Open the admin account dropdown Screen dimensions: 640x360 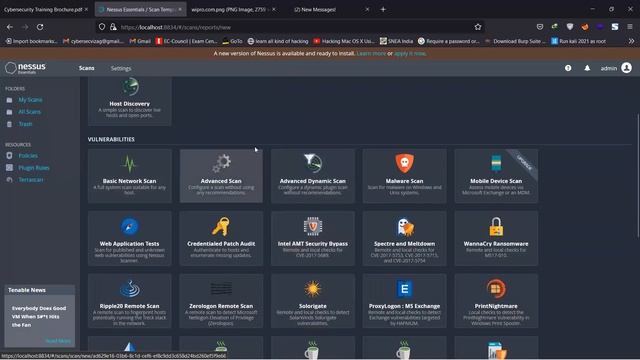click(616, 68)
